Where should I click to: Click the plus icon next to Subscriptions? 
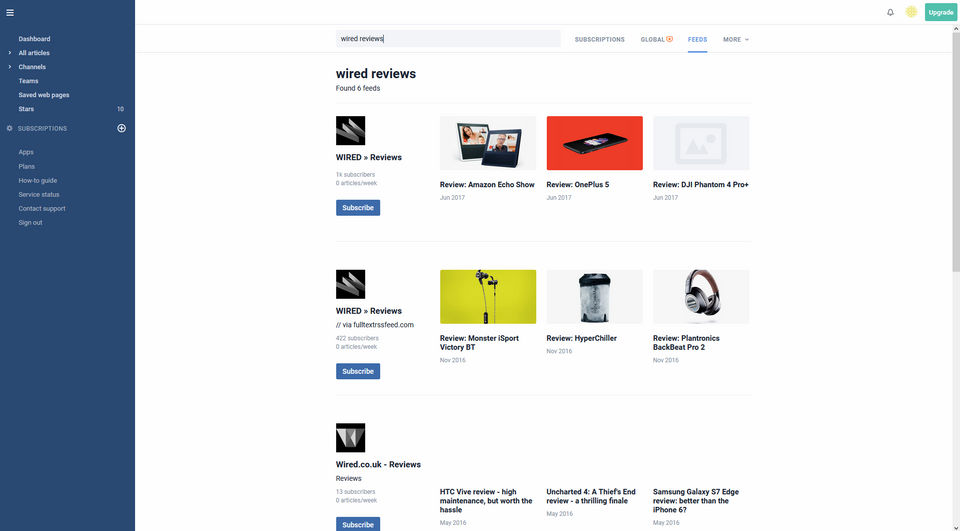tap(121, 128)
